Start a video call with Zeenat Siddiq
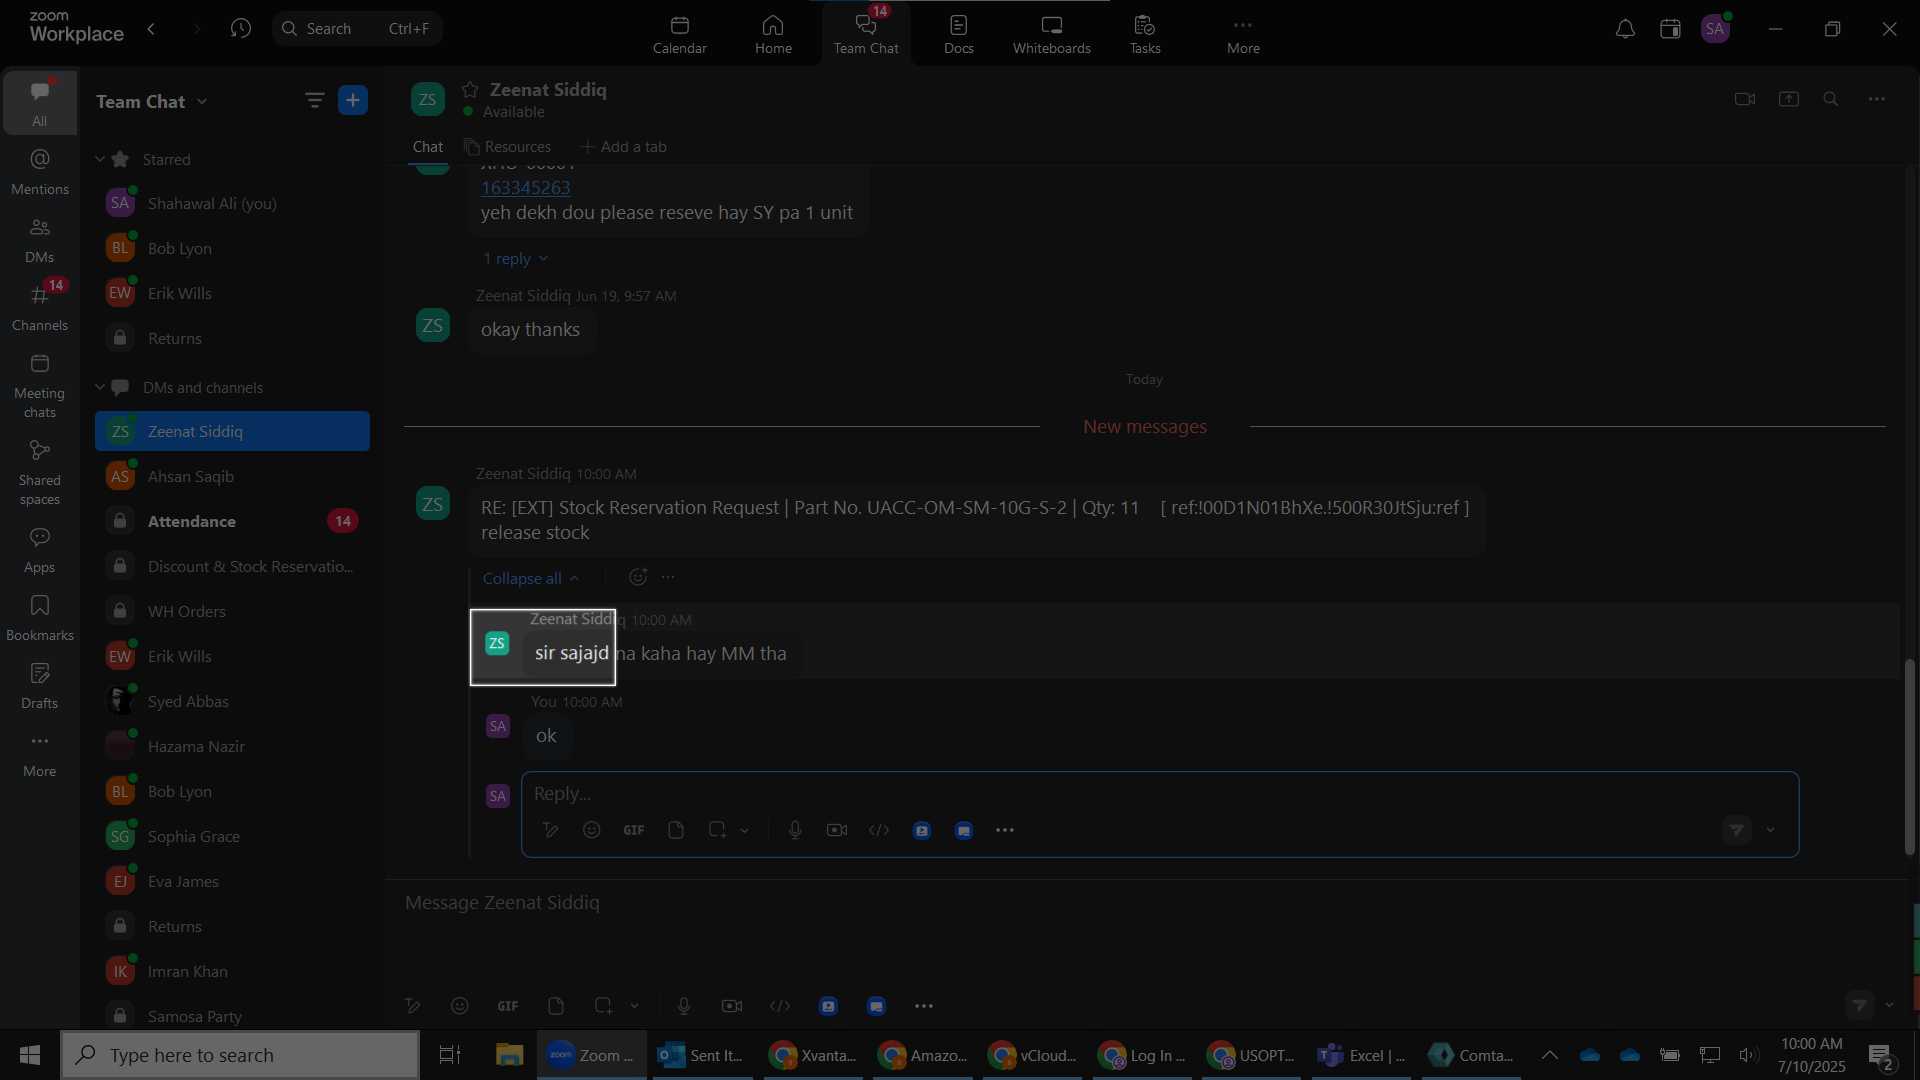This screenshot has width=1920, height=1080. click(x=1745, y=99)
